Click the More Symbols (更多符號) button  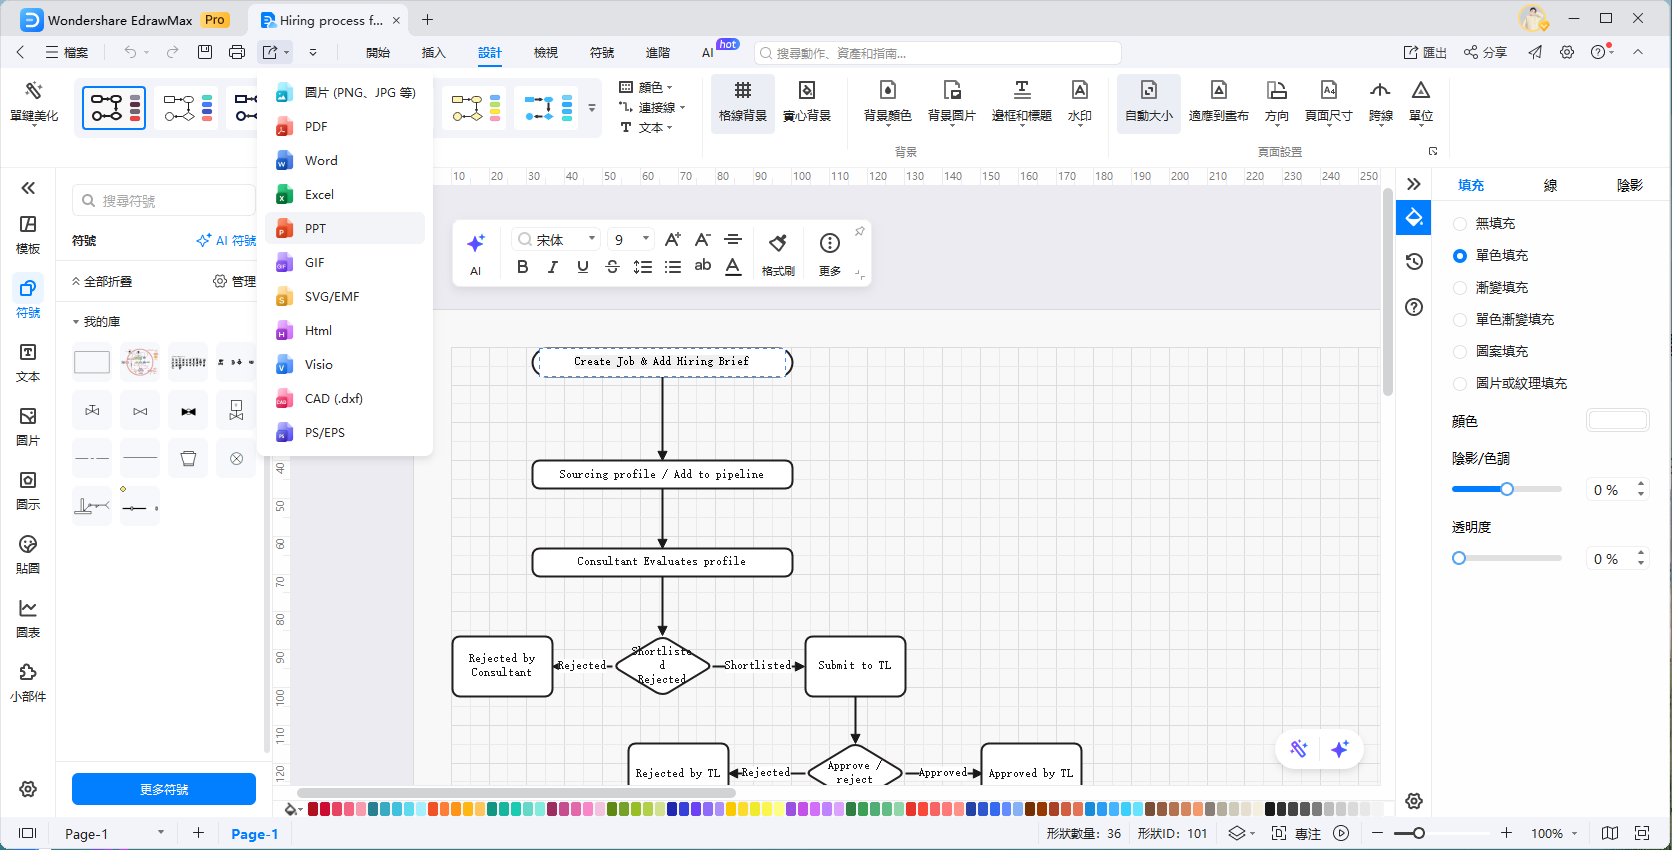tap(164, 789)
